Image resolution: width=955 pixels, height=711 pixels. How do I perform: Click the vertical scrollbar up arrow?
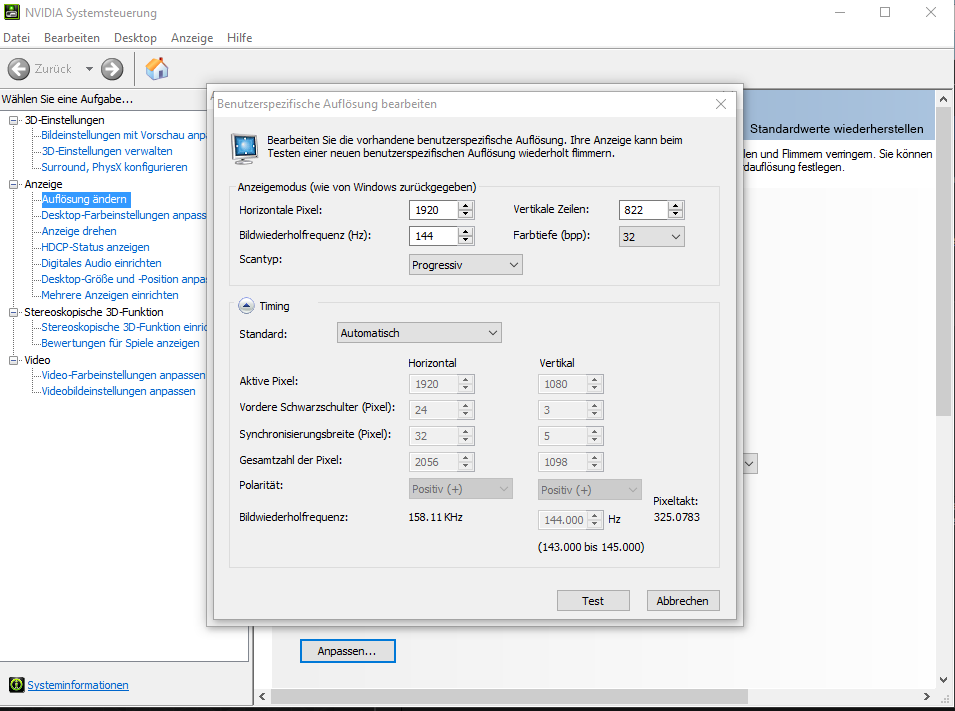(x=943, y=98)
